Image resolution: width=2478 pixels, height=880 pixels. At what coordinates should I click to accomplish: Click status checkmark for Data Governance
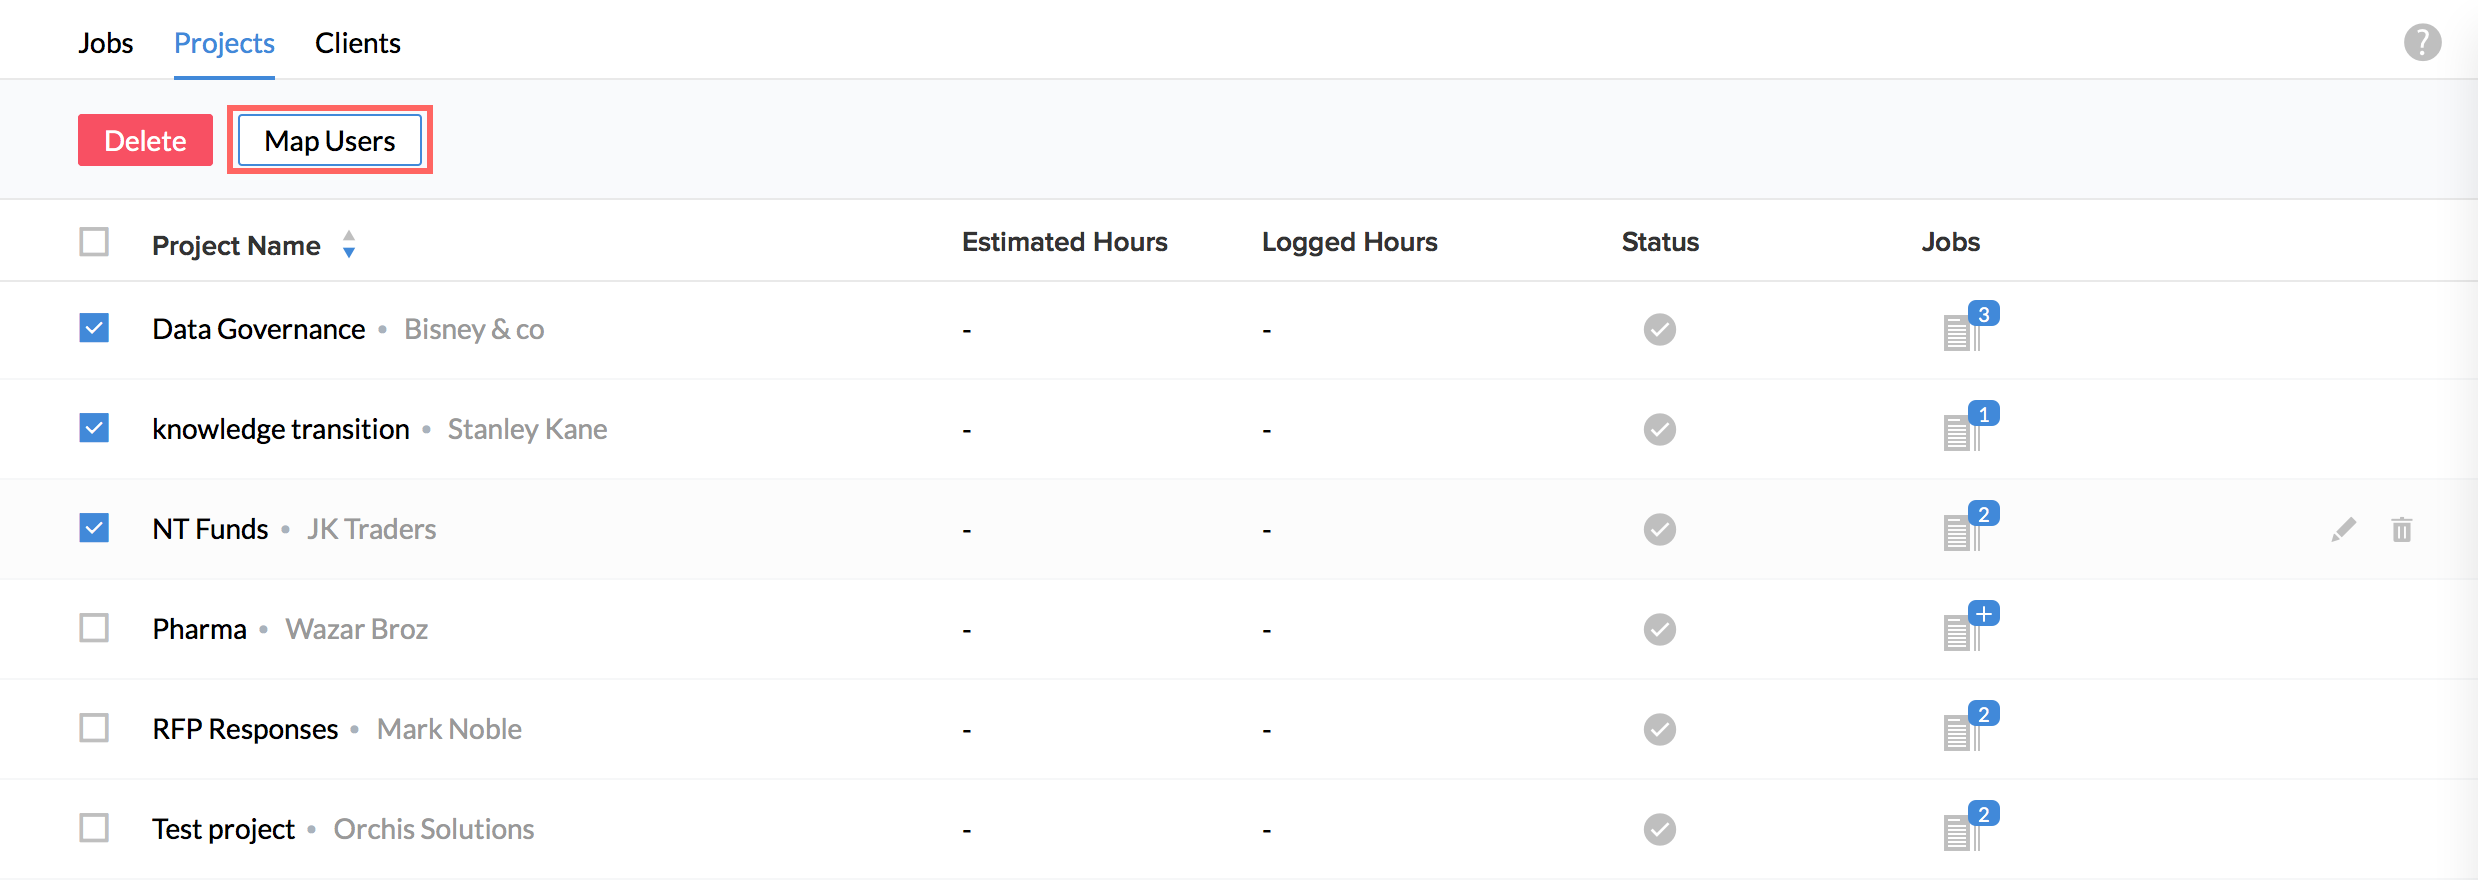tap(1659, 329)
